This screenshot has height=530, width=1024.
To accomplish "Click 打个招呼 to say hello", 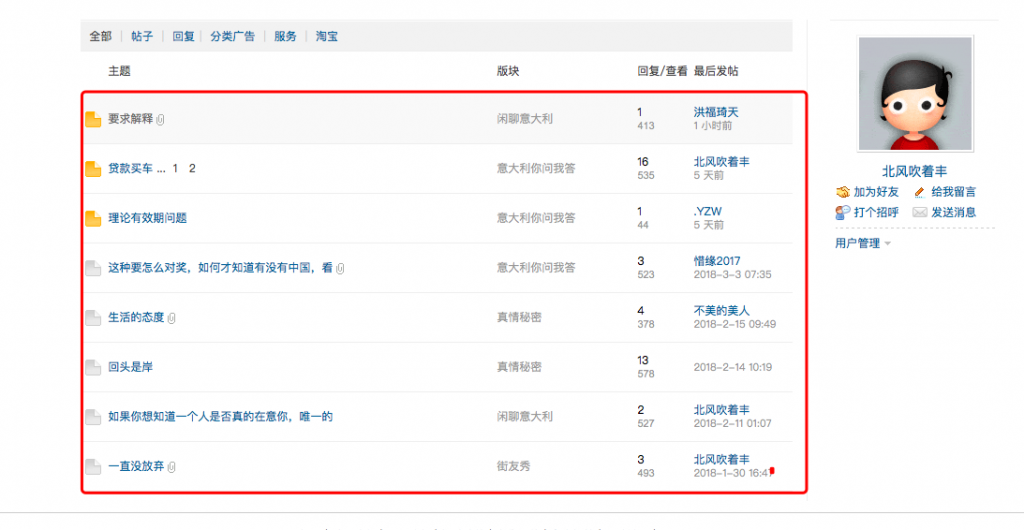I will (x=876, y=212).
